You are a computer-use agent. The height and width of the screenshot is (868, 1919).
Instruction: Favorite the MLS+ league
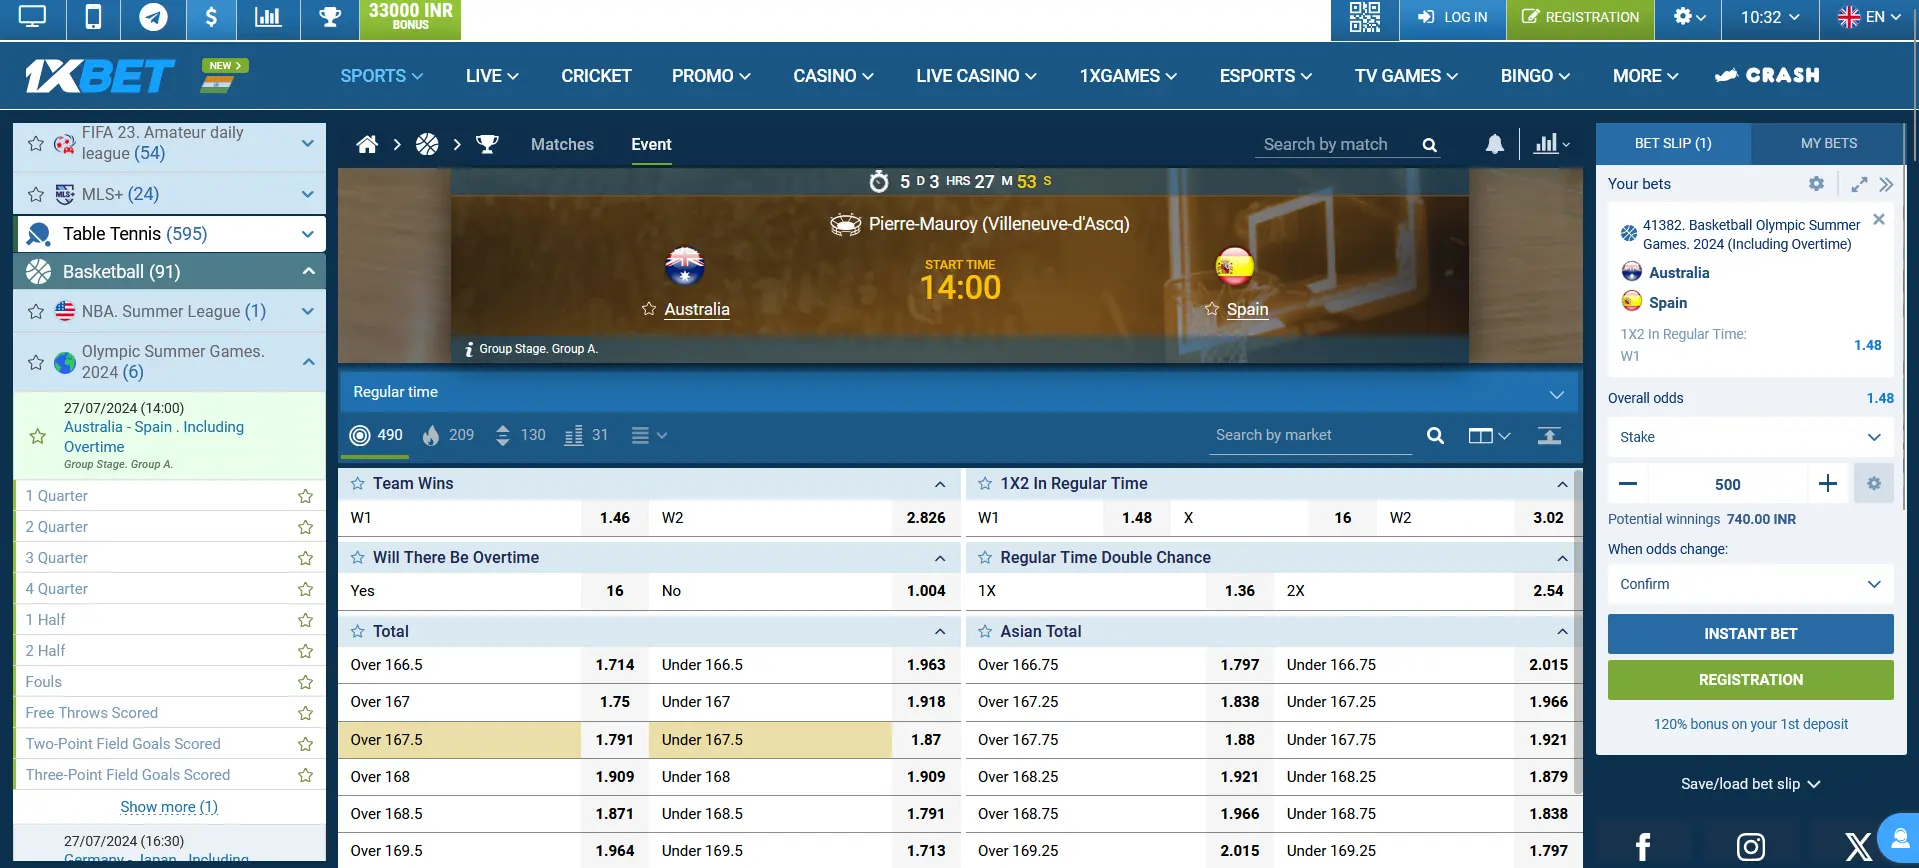[36, 194]
